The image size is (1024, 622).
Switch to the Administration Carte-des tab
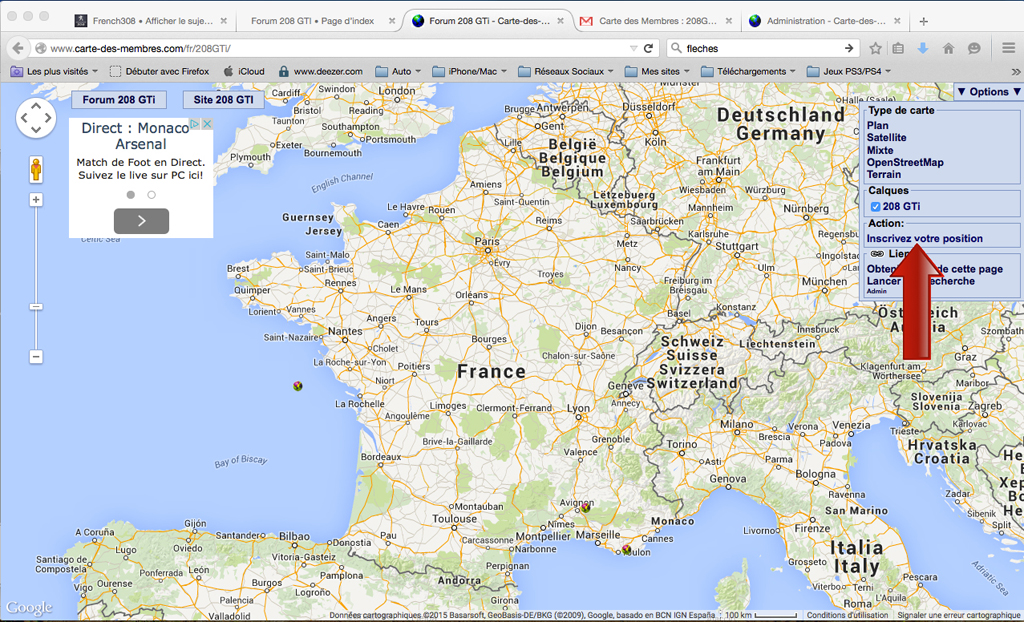tap(825, 21)
